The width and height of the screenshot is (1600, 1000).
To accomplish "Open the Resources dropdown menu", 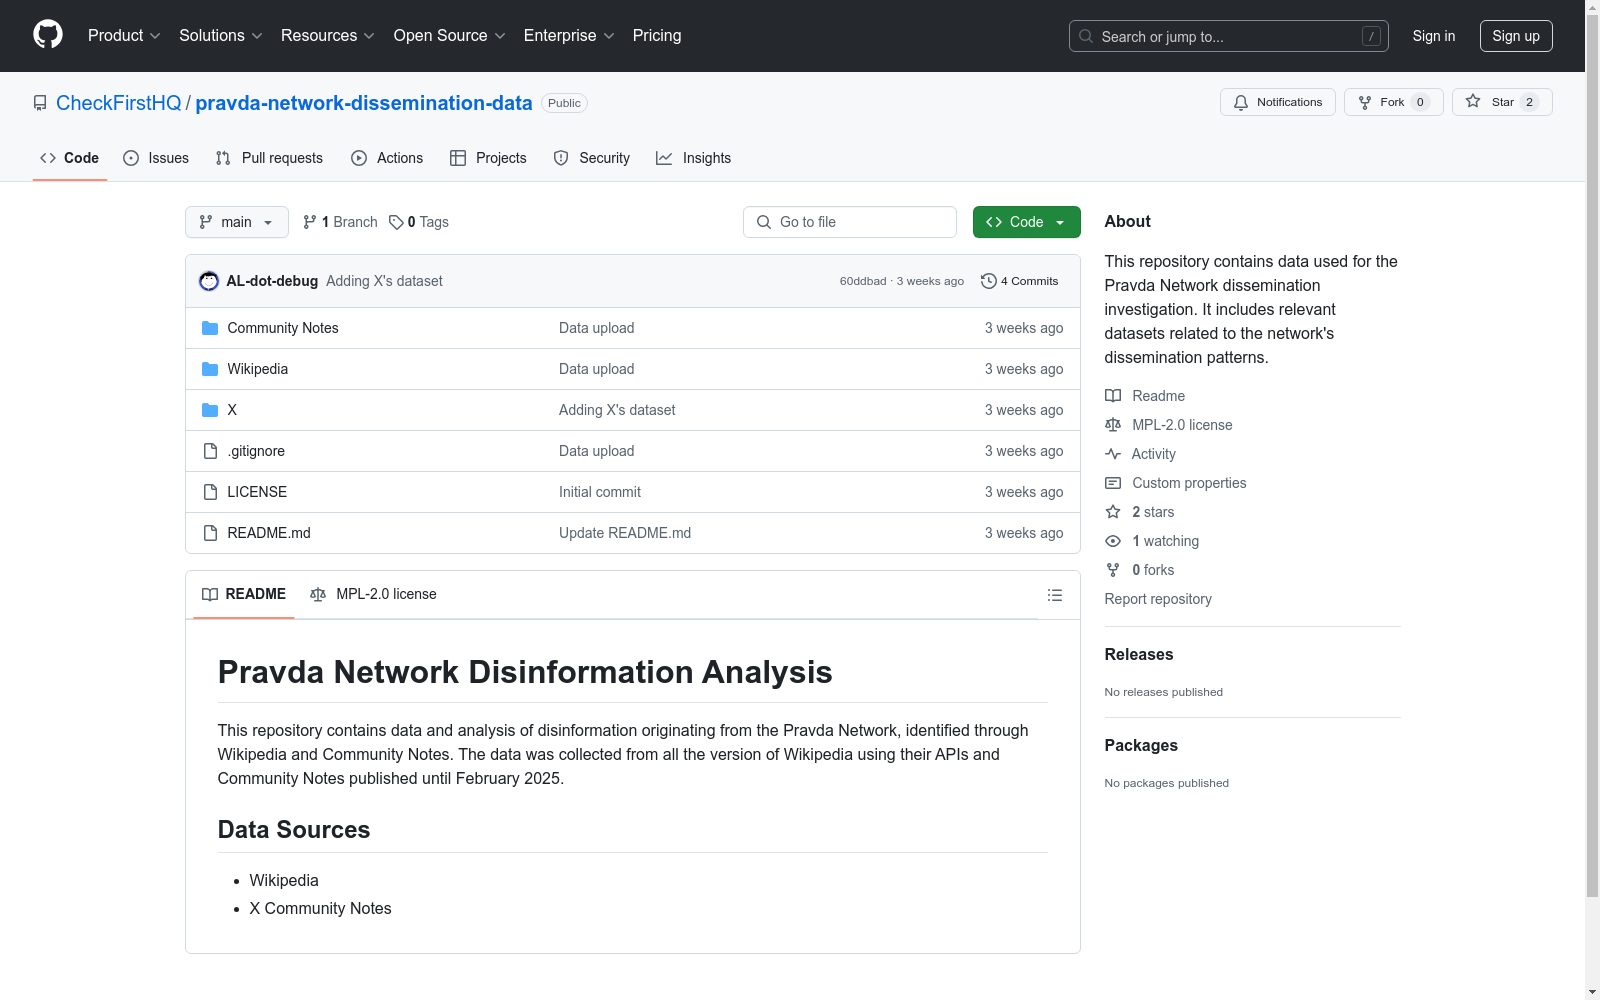I will [328, 35].
